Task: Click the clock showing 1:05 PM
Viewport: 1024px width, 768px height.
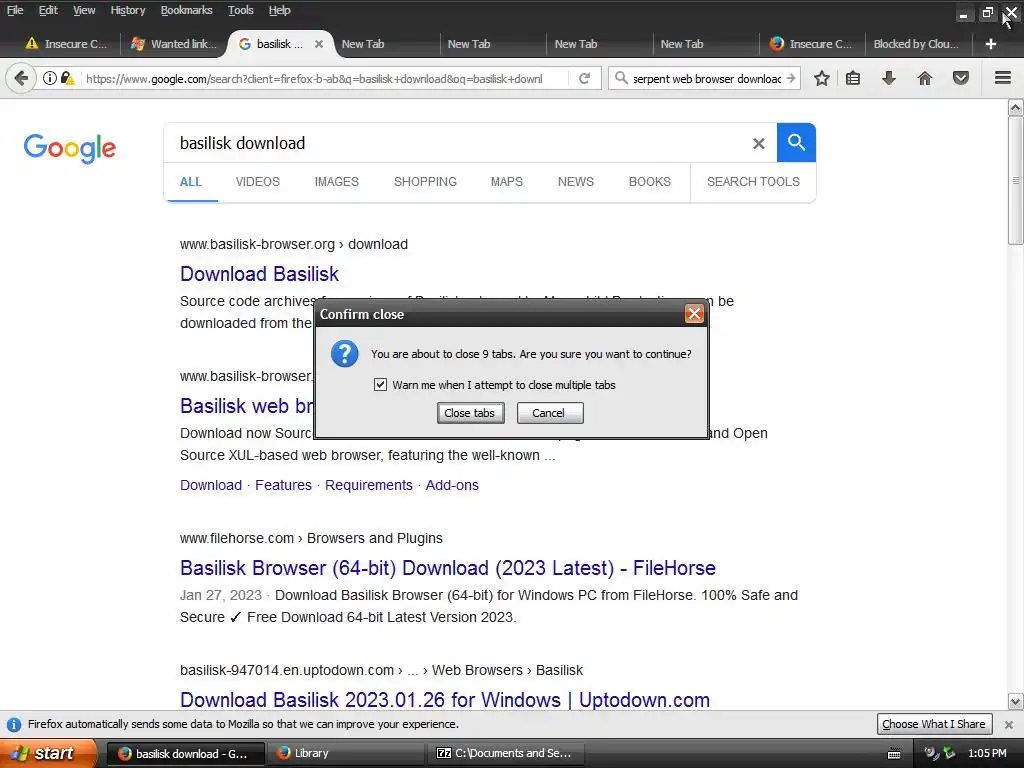Action: click(987, 753)
